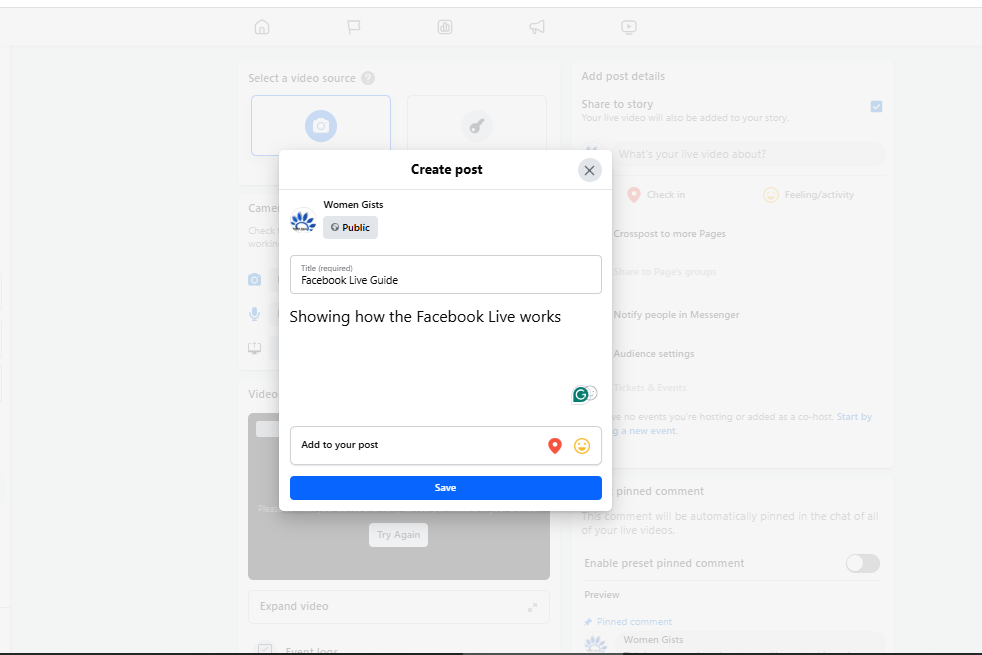982x655 pixels.
Task: Click the Try Again button in the video preview
Action: [398, 535]
